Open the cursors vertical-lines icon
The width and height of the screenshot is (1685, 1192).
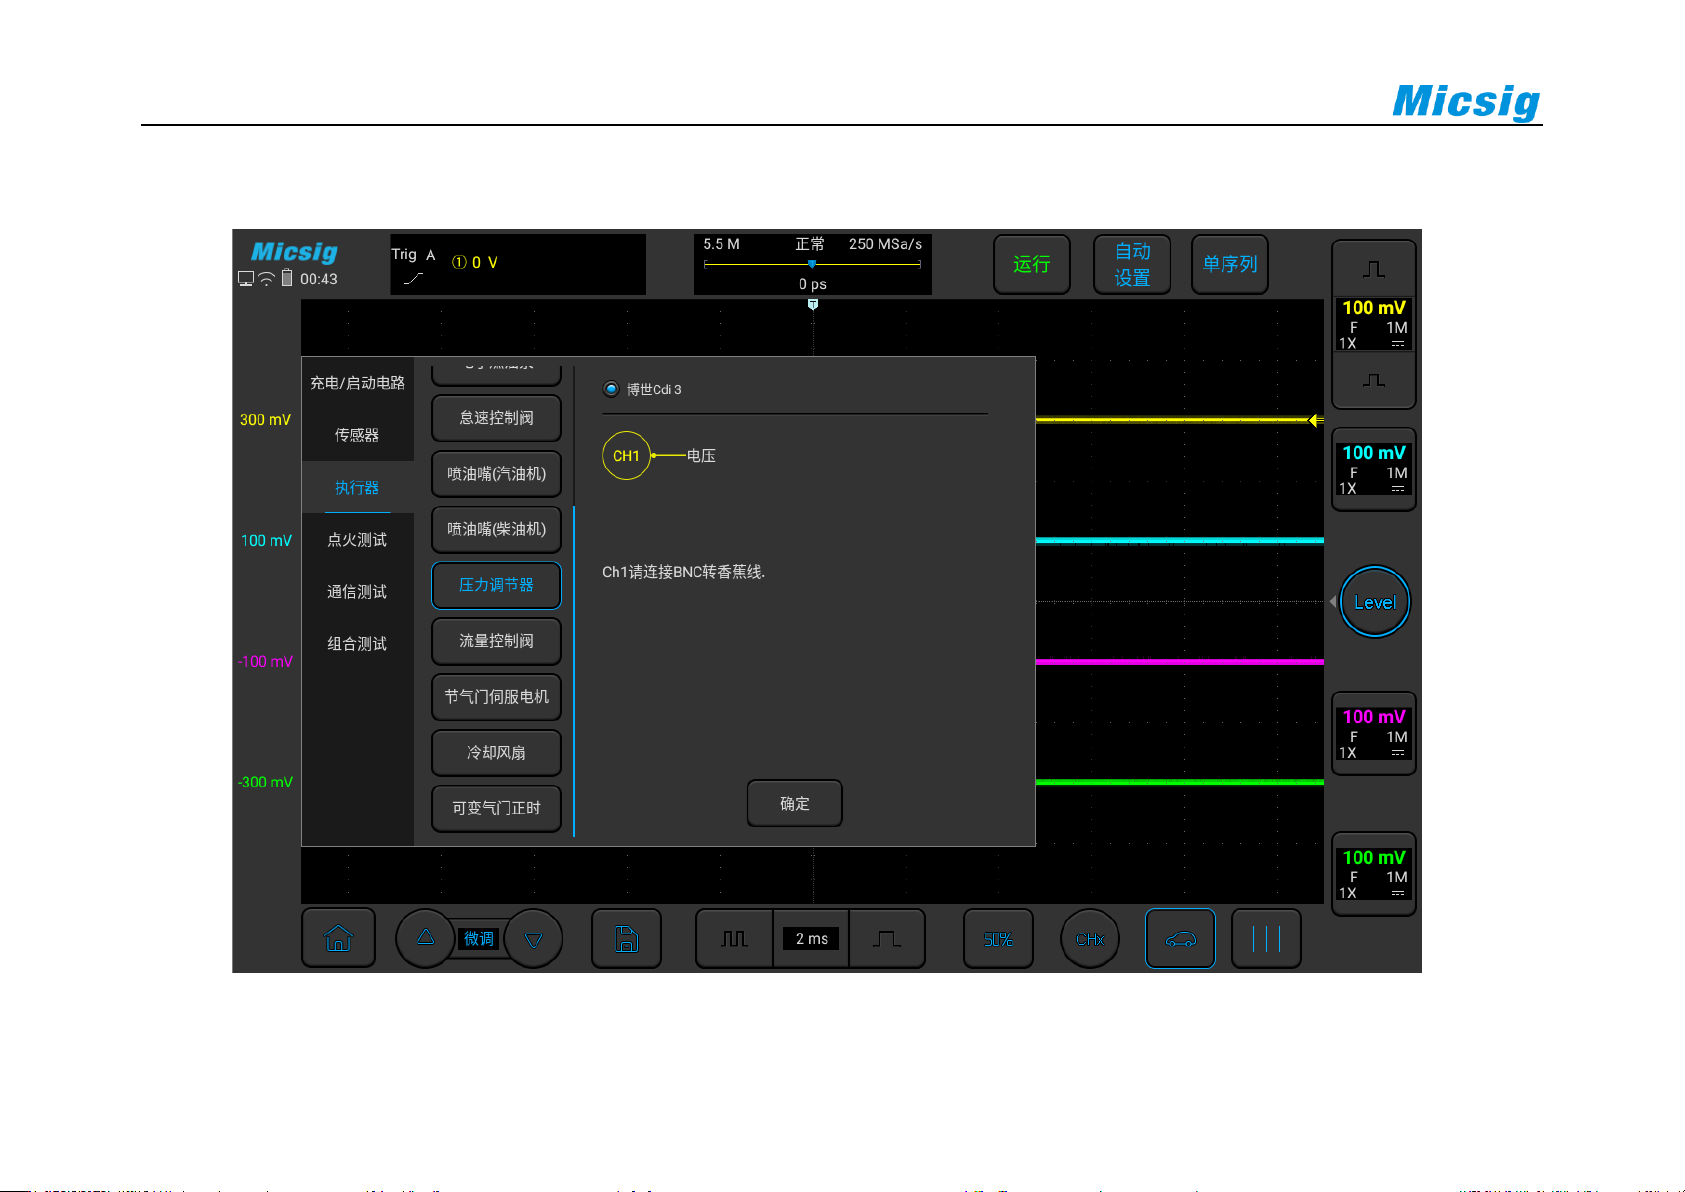(x=1266, y=939)
